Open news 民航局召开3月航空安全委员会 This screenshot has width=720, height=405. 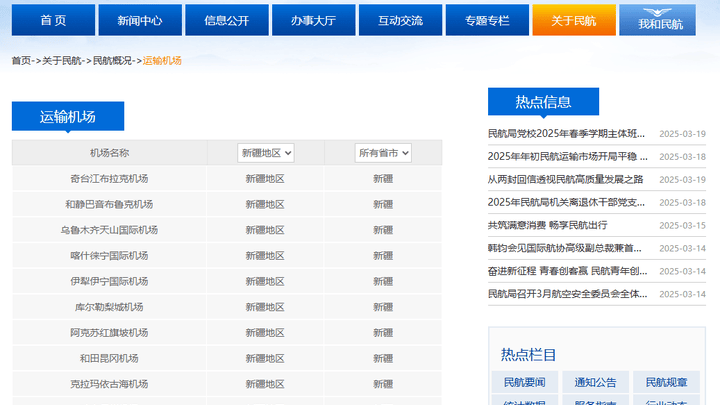tap(568, 294)
